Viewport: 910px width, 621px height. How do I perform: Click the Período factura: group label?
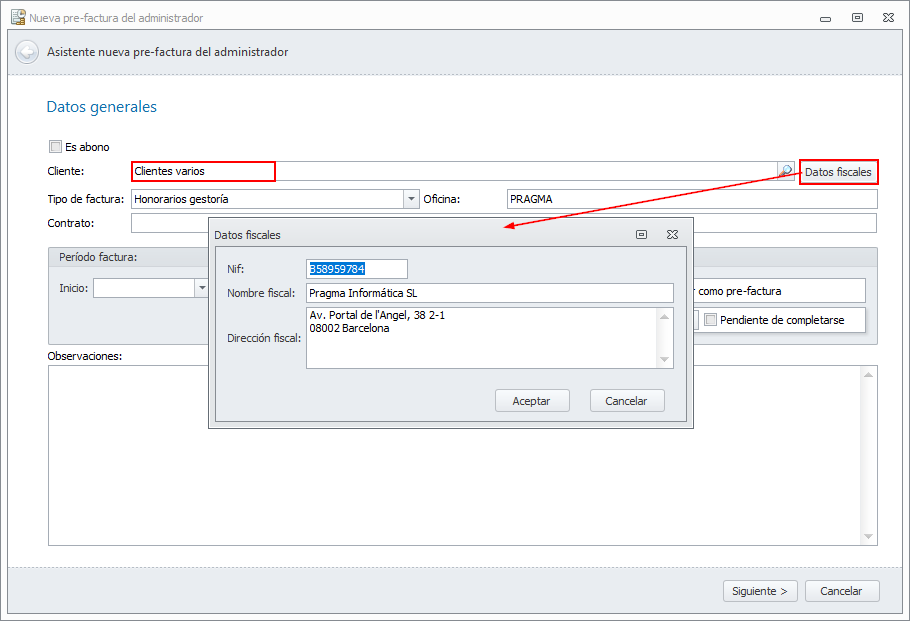click(x=98, y=257)
